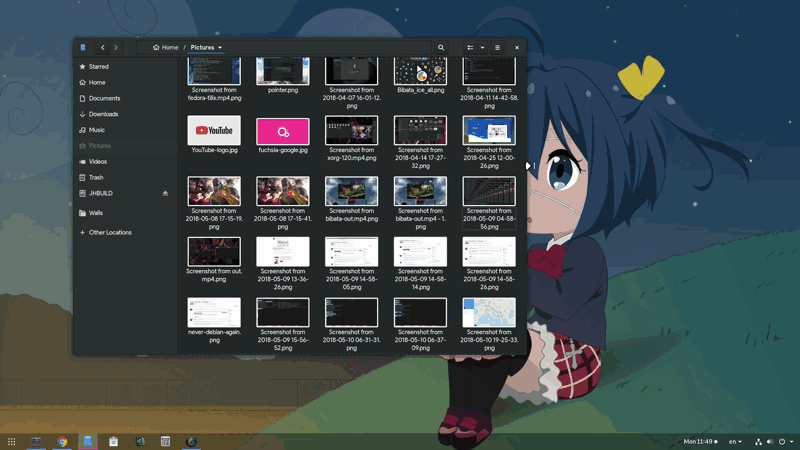Show applications grid in the taskbar
The width and height of the screenshot is (800, 450).
tap(12, 441)
